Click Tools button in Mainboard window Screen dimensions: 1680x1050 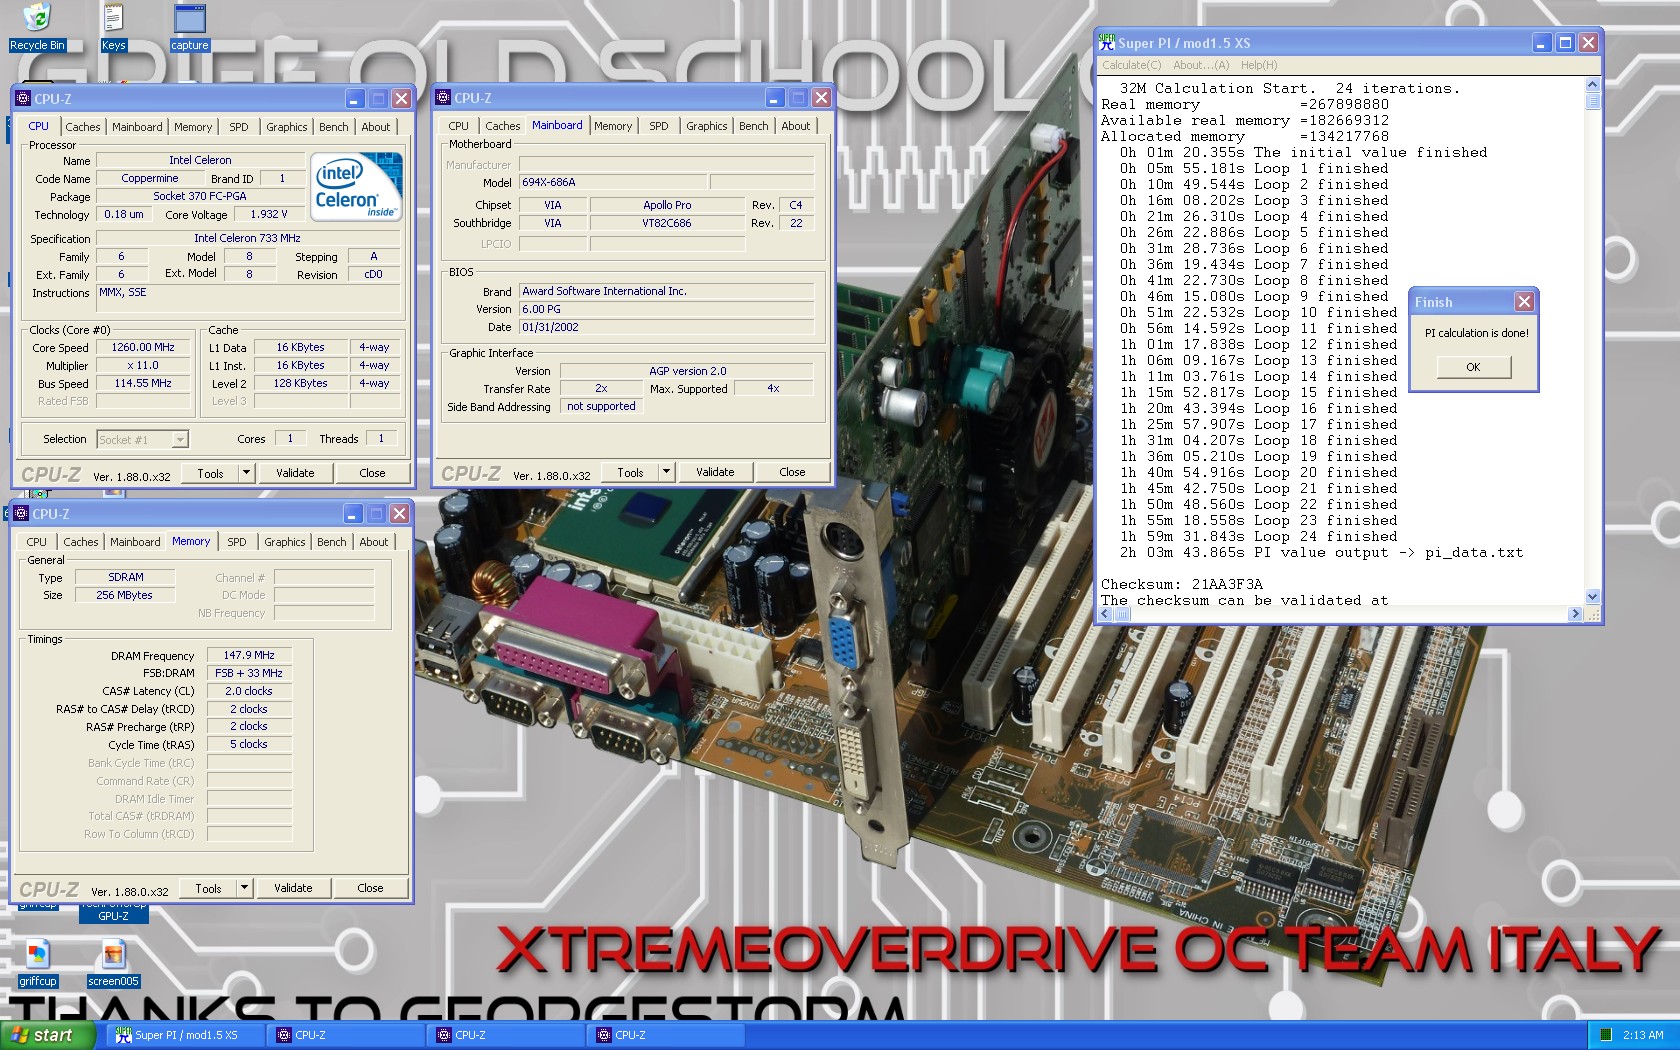click(x=631, y=472)
